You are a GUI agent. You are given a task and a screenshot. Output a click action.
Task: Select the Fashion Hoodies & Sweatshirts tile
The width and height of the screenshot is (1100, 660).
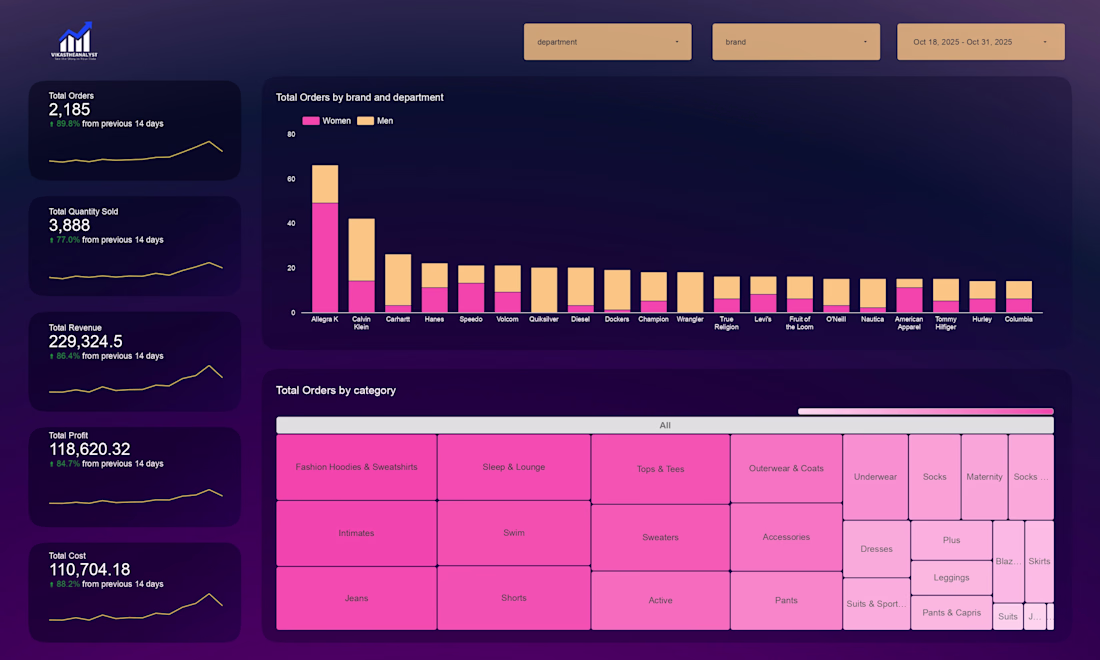pyautogui.click(x=356, y=467)
